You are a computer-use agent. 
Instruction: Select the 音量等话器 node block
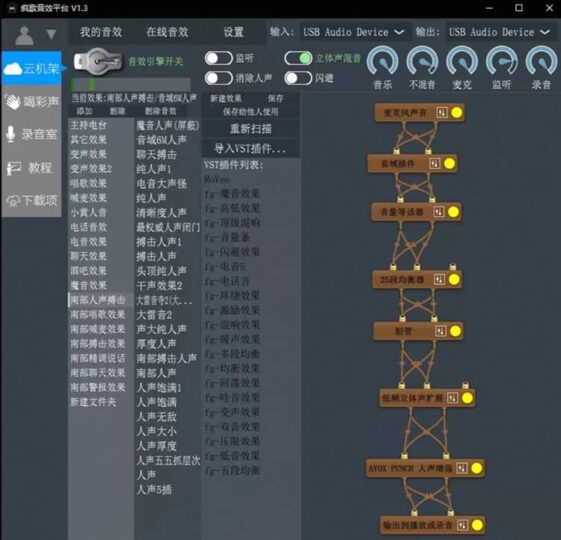click(x=416, y=212)
